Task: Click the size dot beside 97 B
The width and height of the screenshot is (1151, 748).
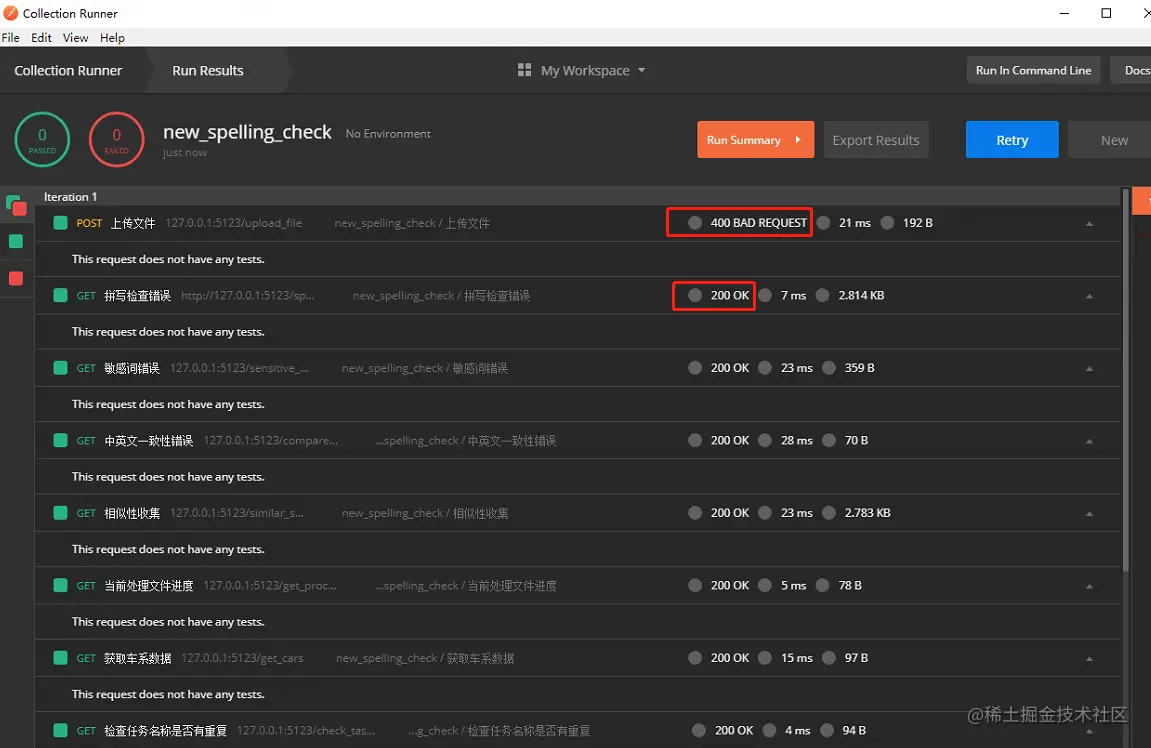Action: [x=829, y=658]
